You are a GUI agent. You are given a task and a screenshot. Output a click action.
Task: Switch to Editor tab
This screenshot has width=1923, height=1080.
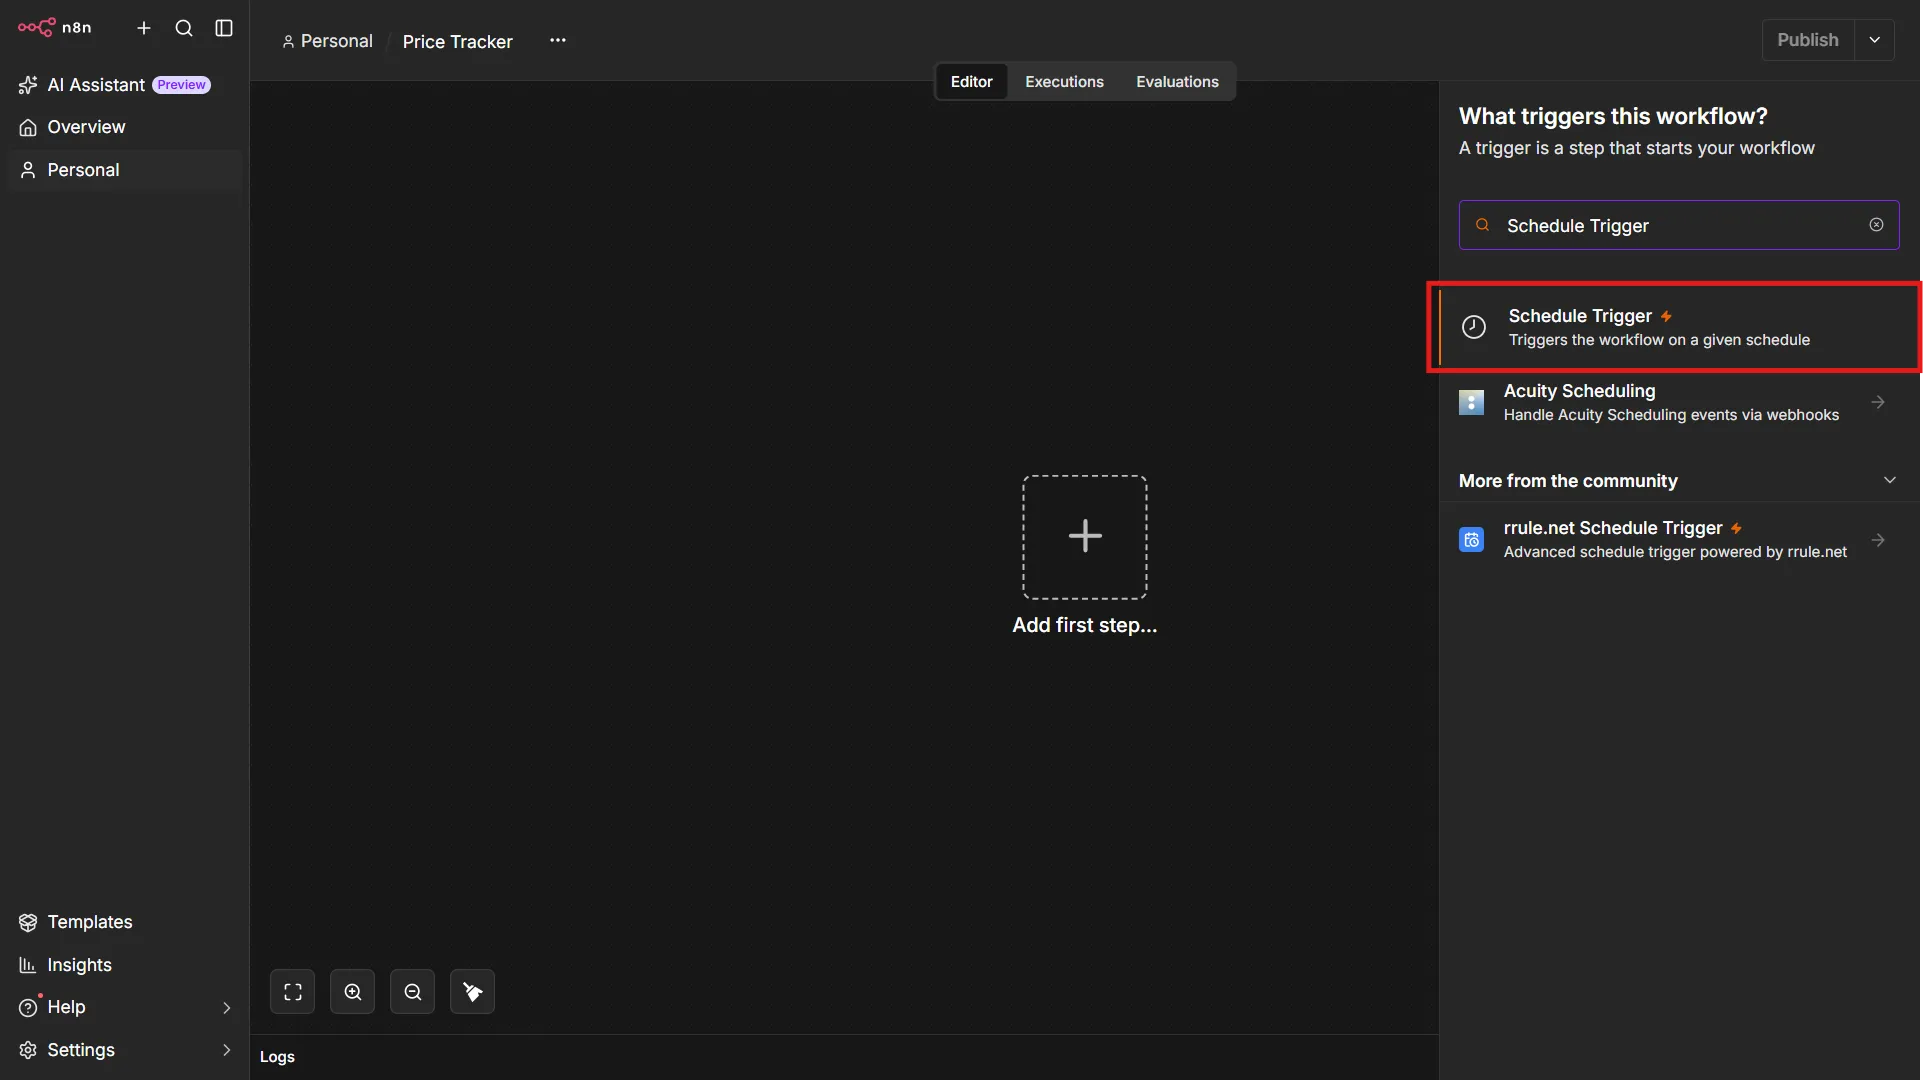tap(971, 82)
